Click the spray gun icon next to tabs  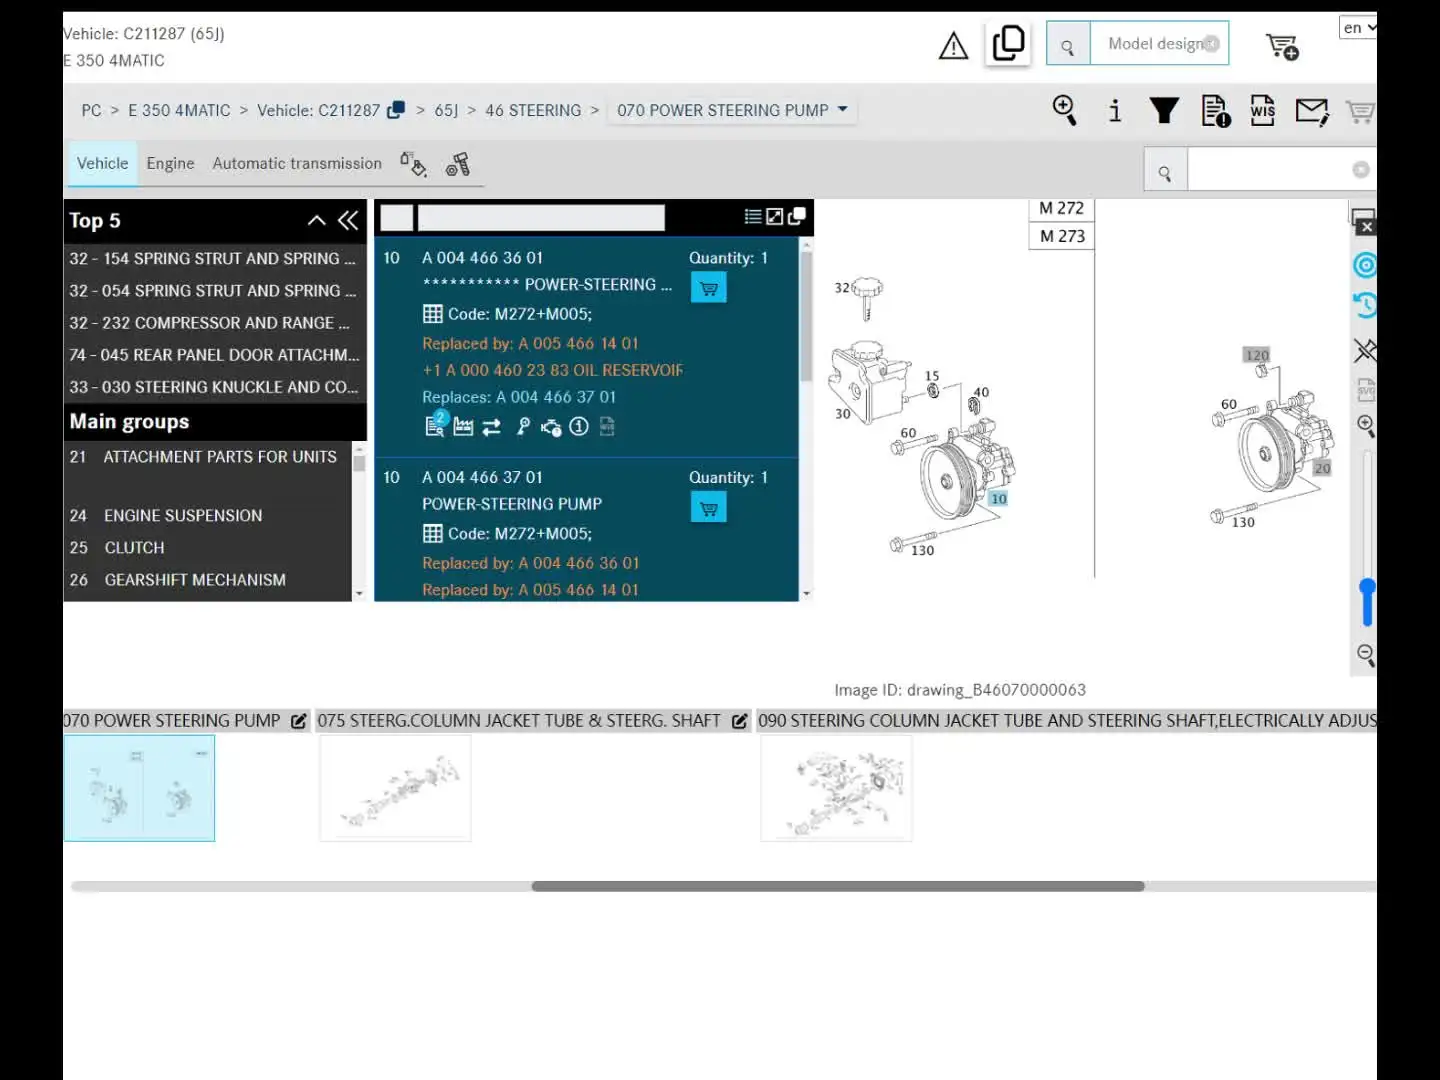click(x=458, y=164)
